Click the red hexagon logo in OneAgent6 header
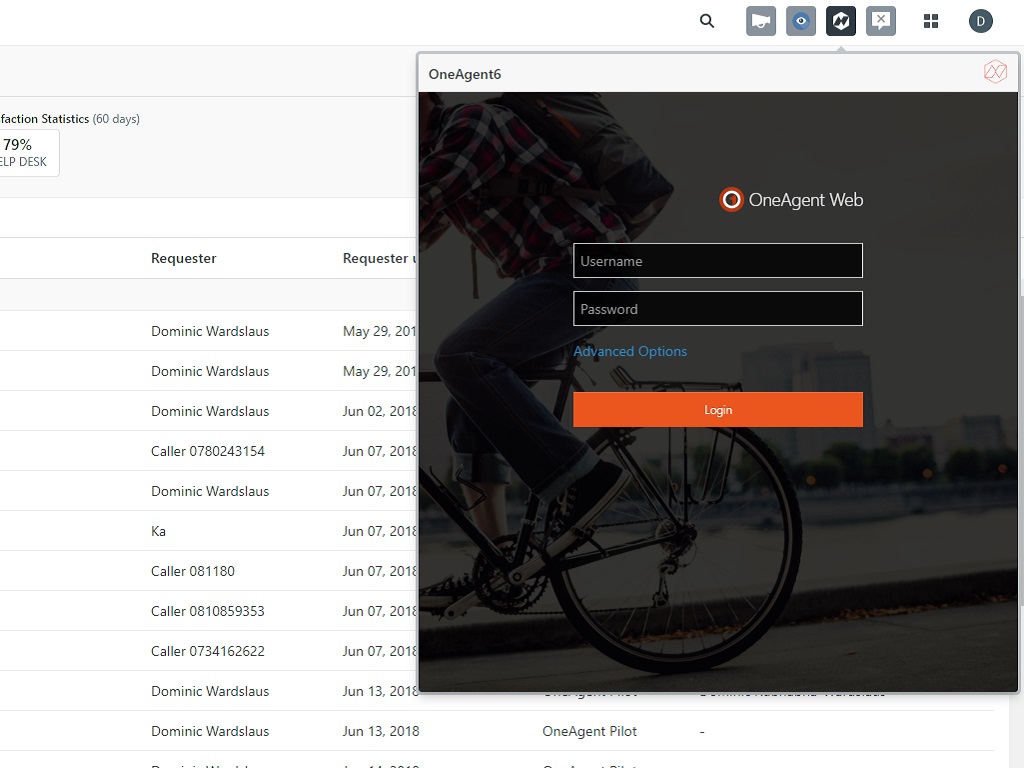The height and width of the screenshot is (768, 1024). tap(995, 72)
